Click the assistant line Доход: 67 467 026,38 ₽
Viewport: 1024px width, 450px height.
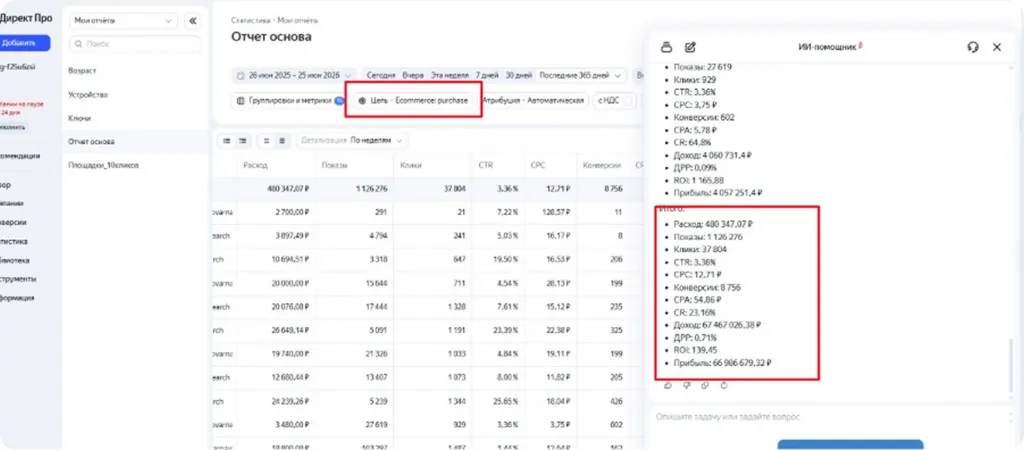718,324
